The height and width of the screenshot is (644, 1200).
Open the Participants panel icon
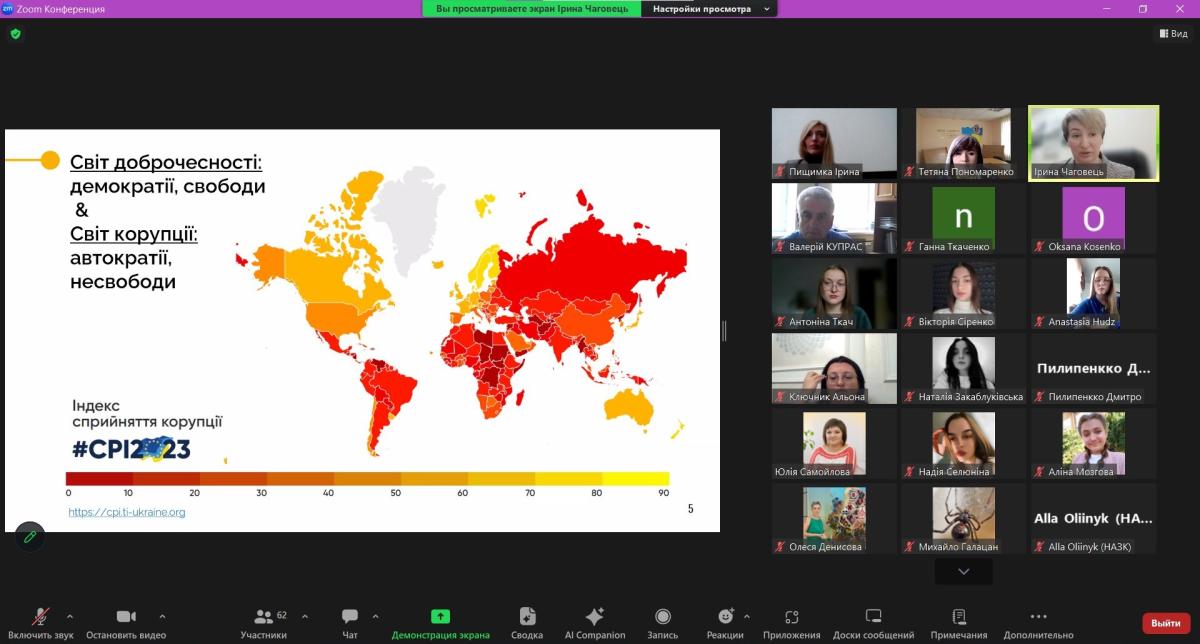264,617
